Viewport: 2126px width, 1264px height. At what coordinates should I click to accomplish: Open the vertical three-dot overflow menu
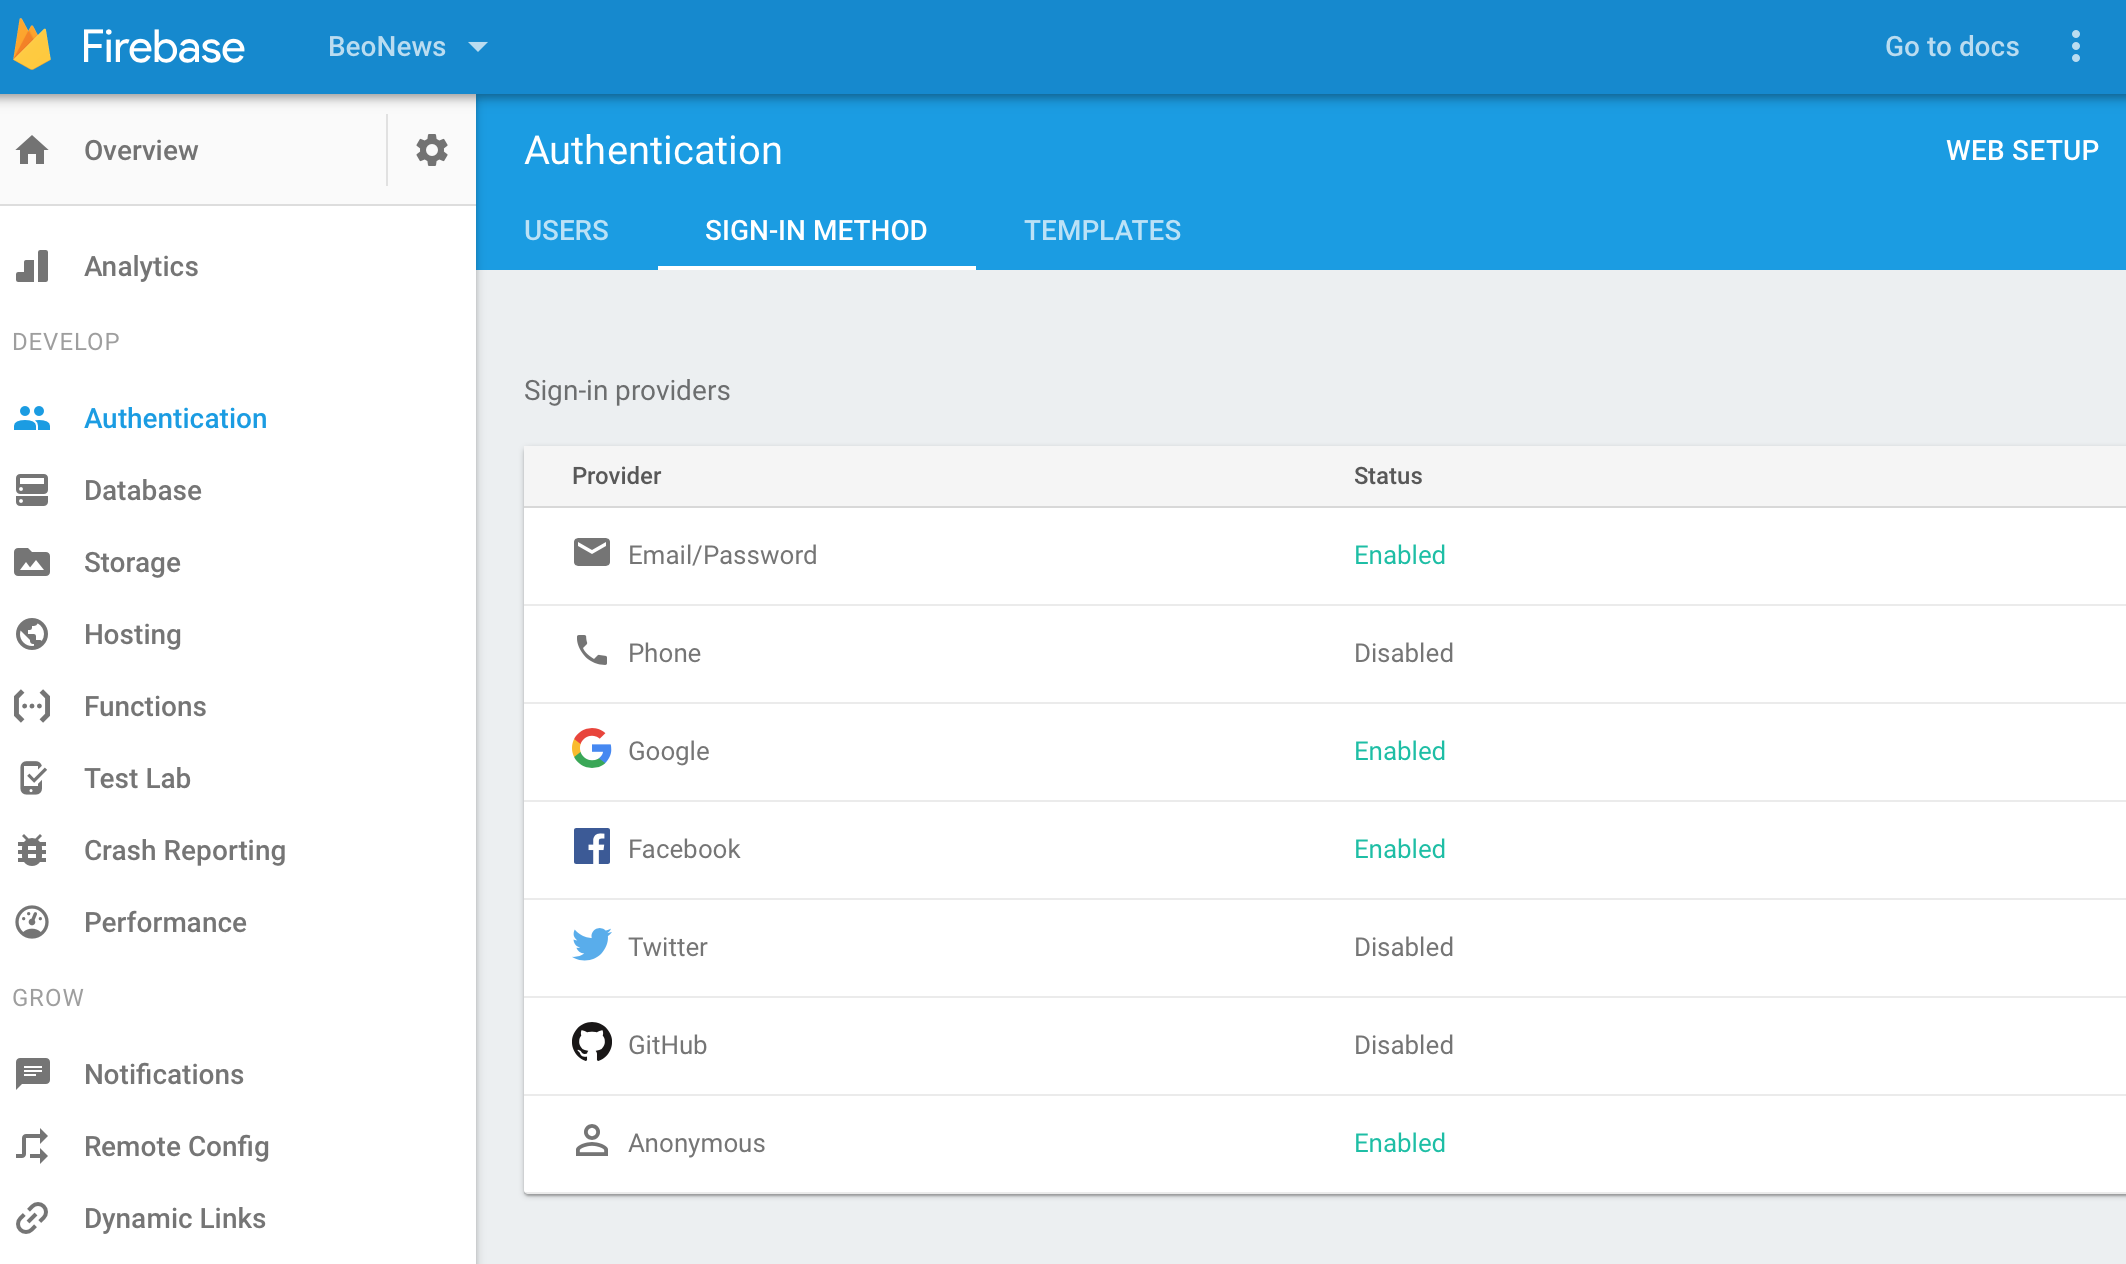[x=2076, y=46]
